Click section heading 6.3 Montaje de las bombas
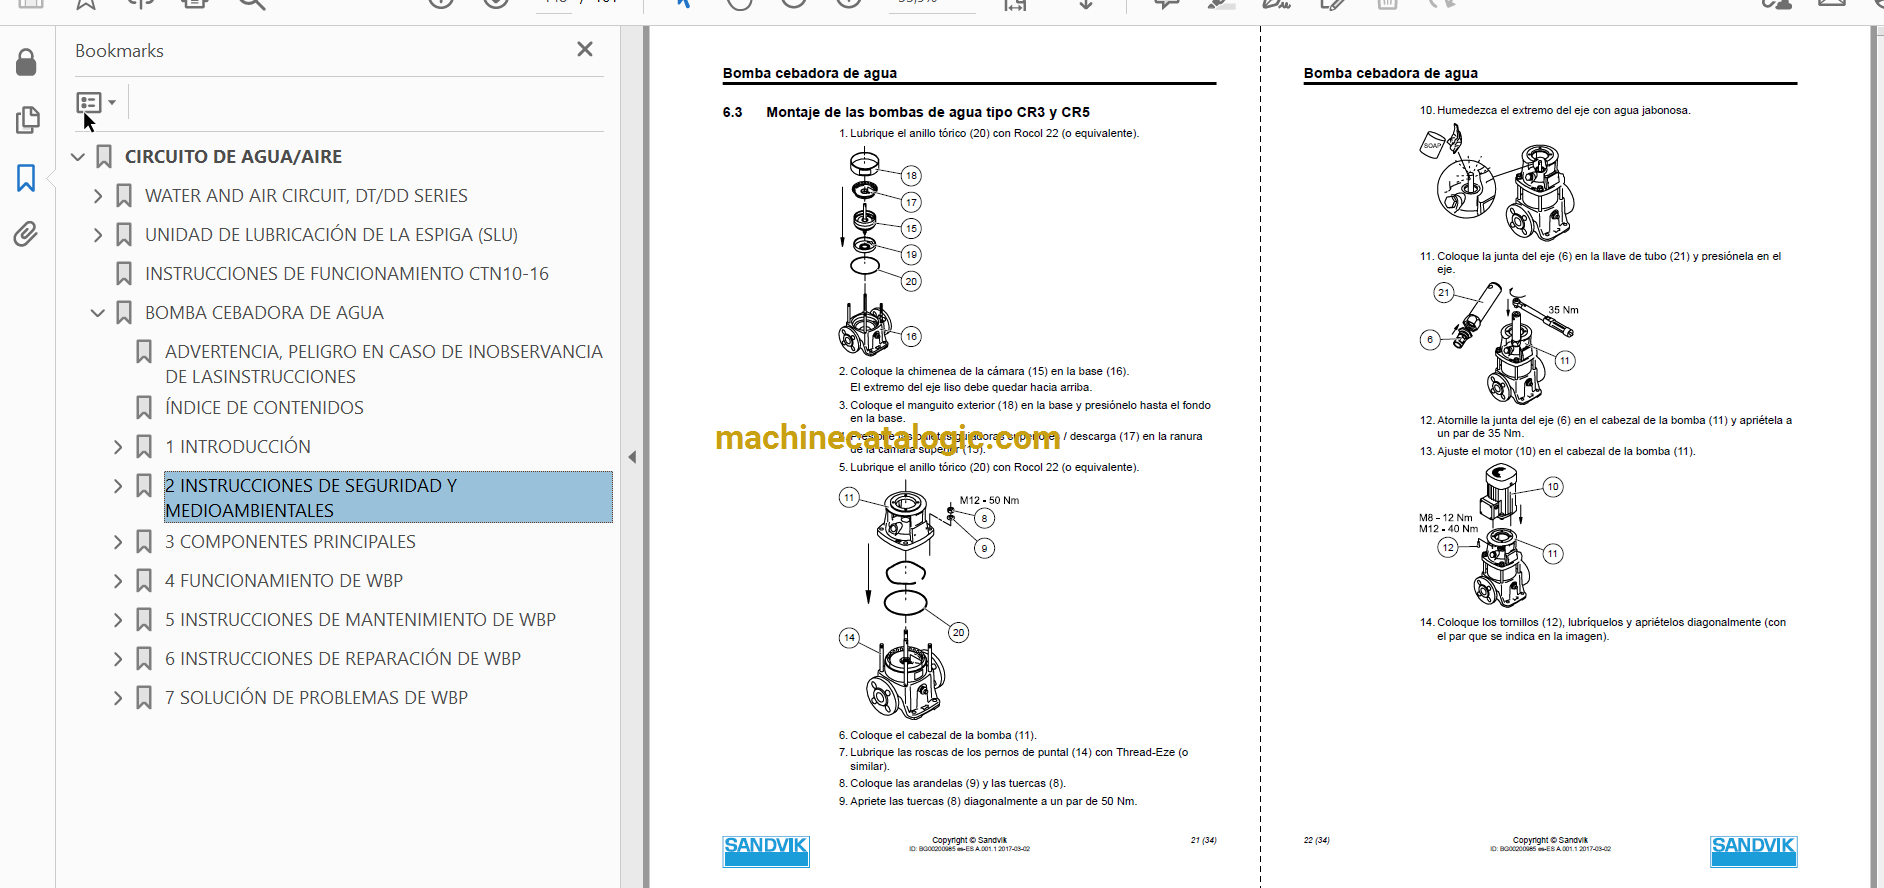Image resolution: width=1884 pixels, height=888 pixels. coord(906,112)
